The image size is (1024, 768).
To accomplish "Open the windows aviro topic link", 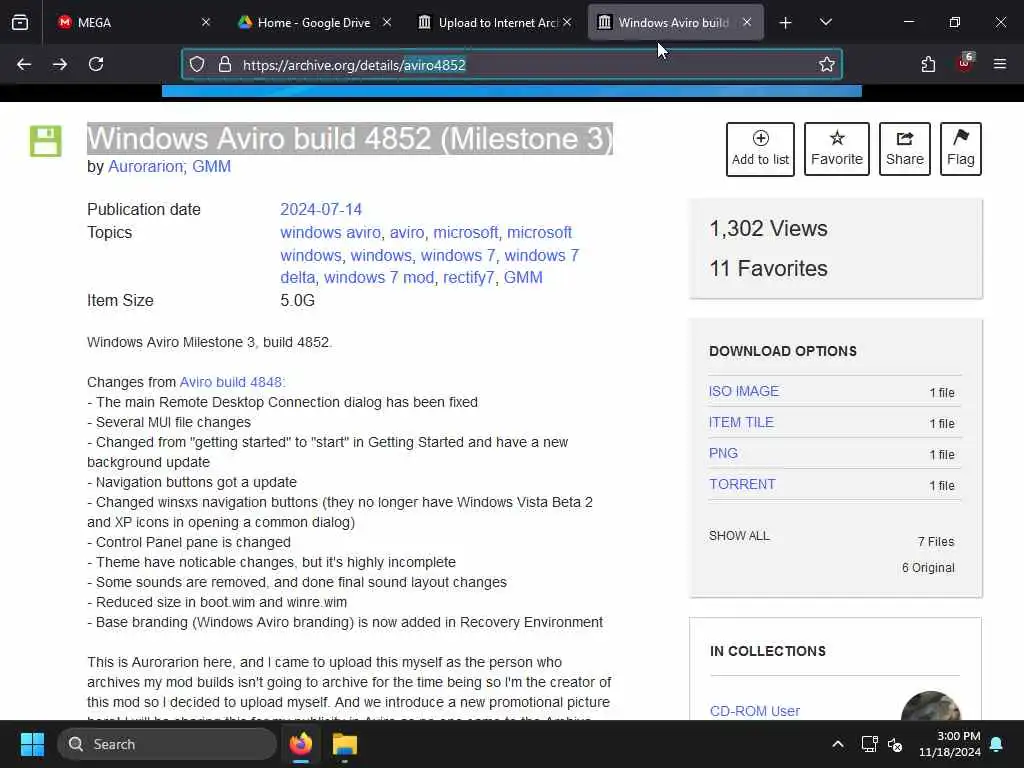I will [x=330, y=232].
